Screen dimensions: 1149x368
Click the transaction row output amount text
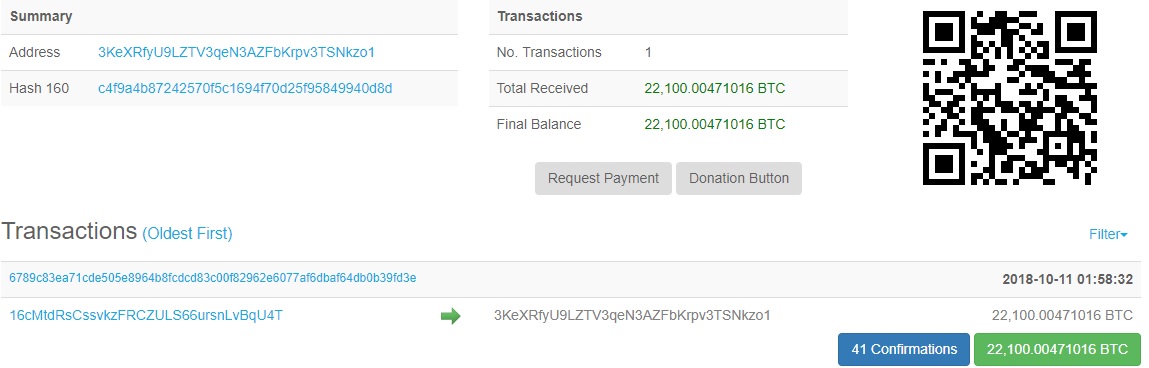click(1063, 315)
